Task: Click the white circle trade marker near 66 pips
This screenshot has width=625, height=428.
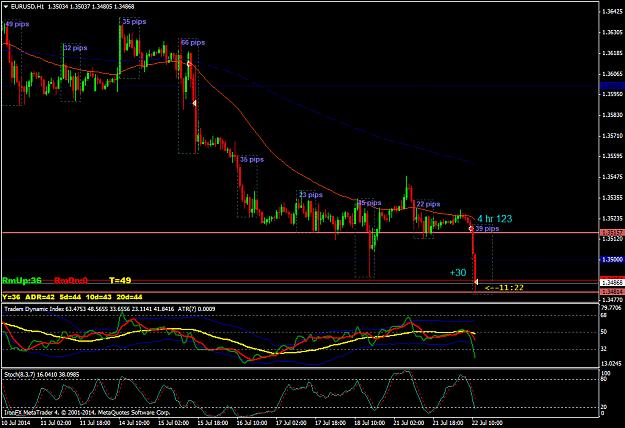Action: point(189,64)
